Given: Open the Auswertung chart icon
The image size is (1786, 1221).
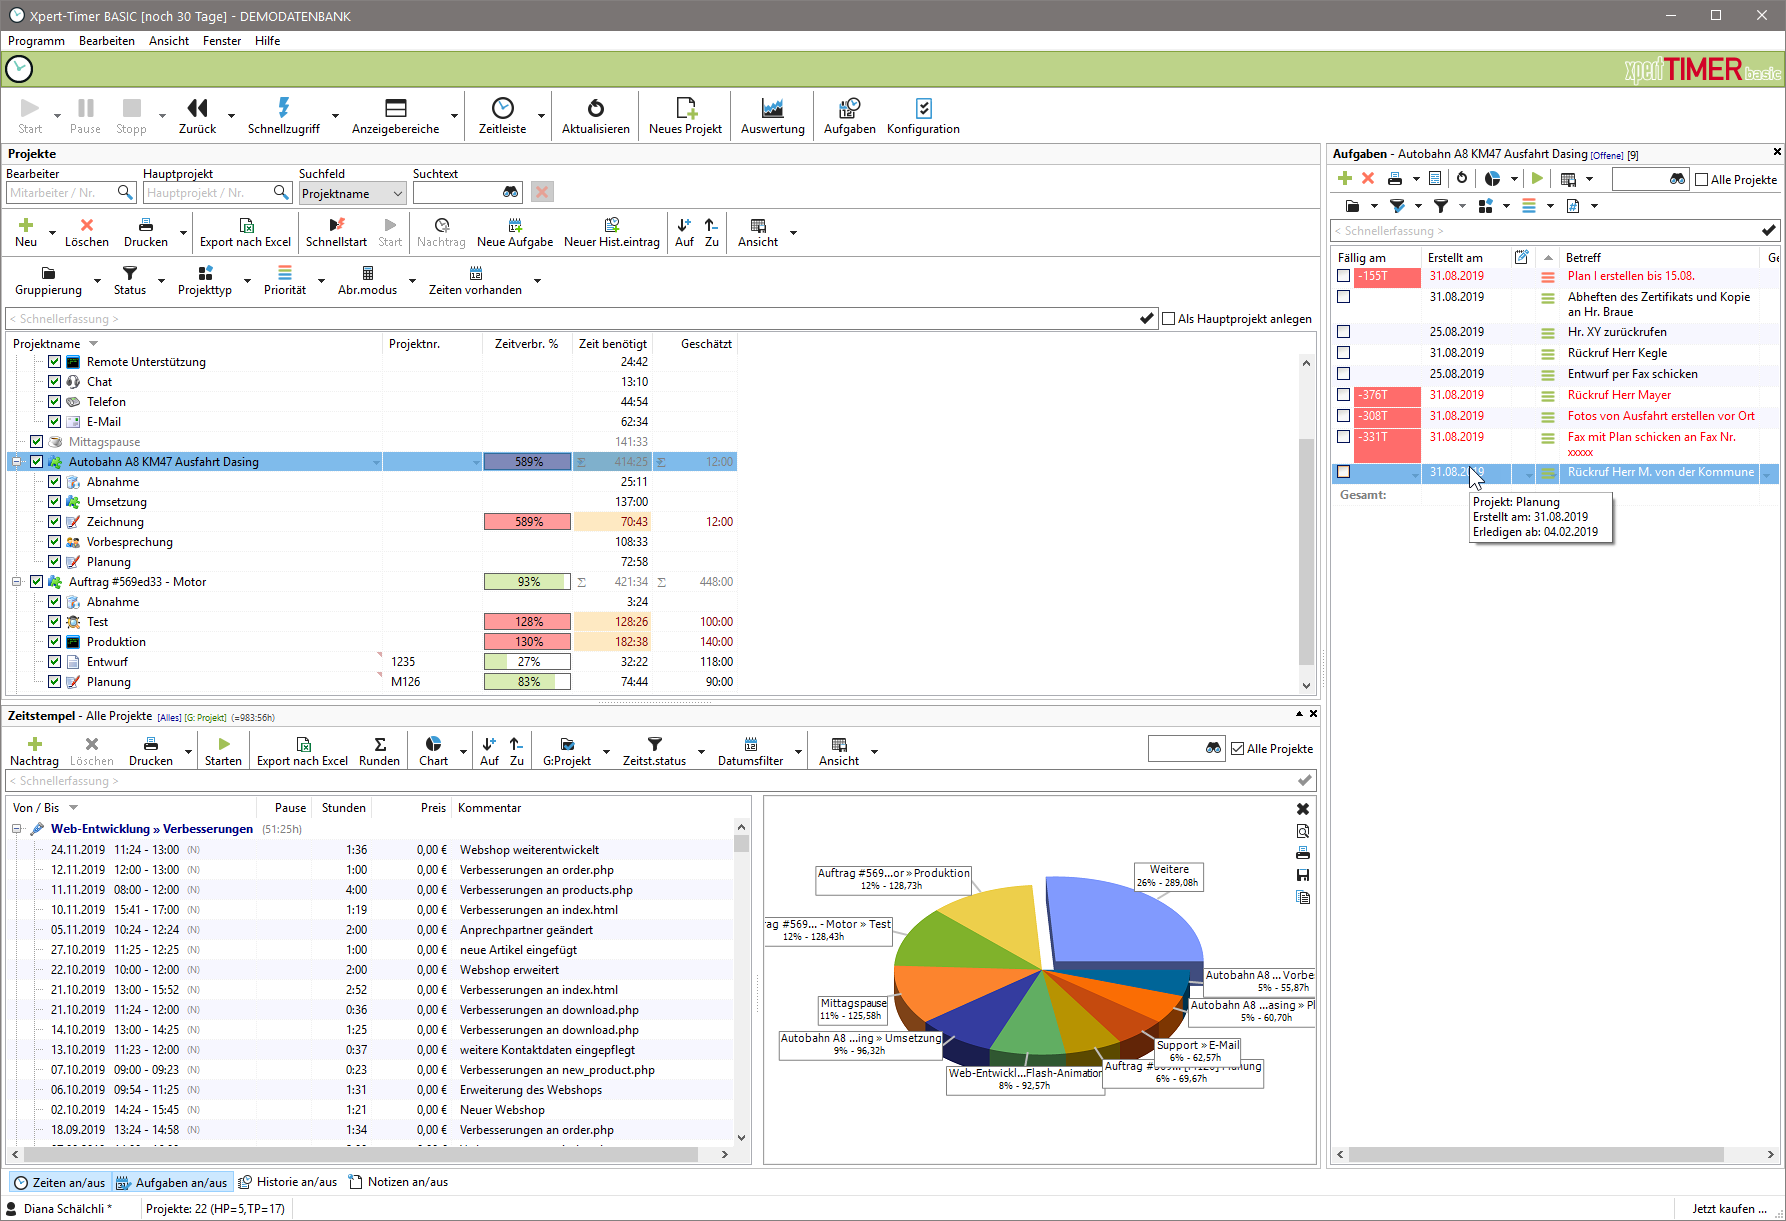Looking at the screenshot, I should pyautogui.click(x=772, y=109).
